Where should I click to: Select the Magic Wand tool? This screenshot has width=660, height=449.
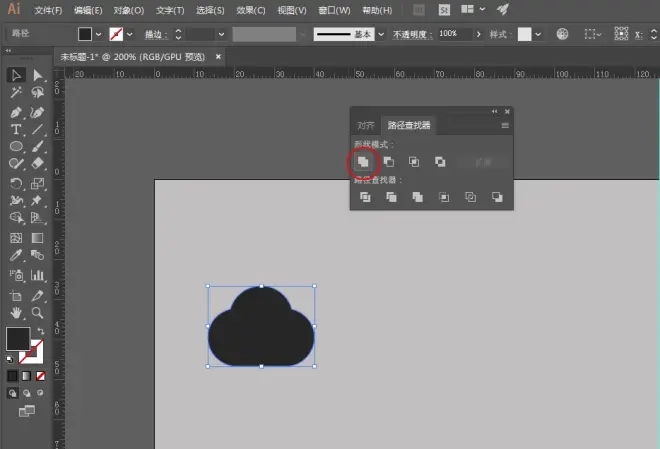pyautogui.click(x=16, y=92)
